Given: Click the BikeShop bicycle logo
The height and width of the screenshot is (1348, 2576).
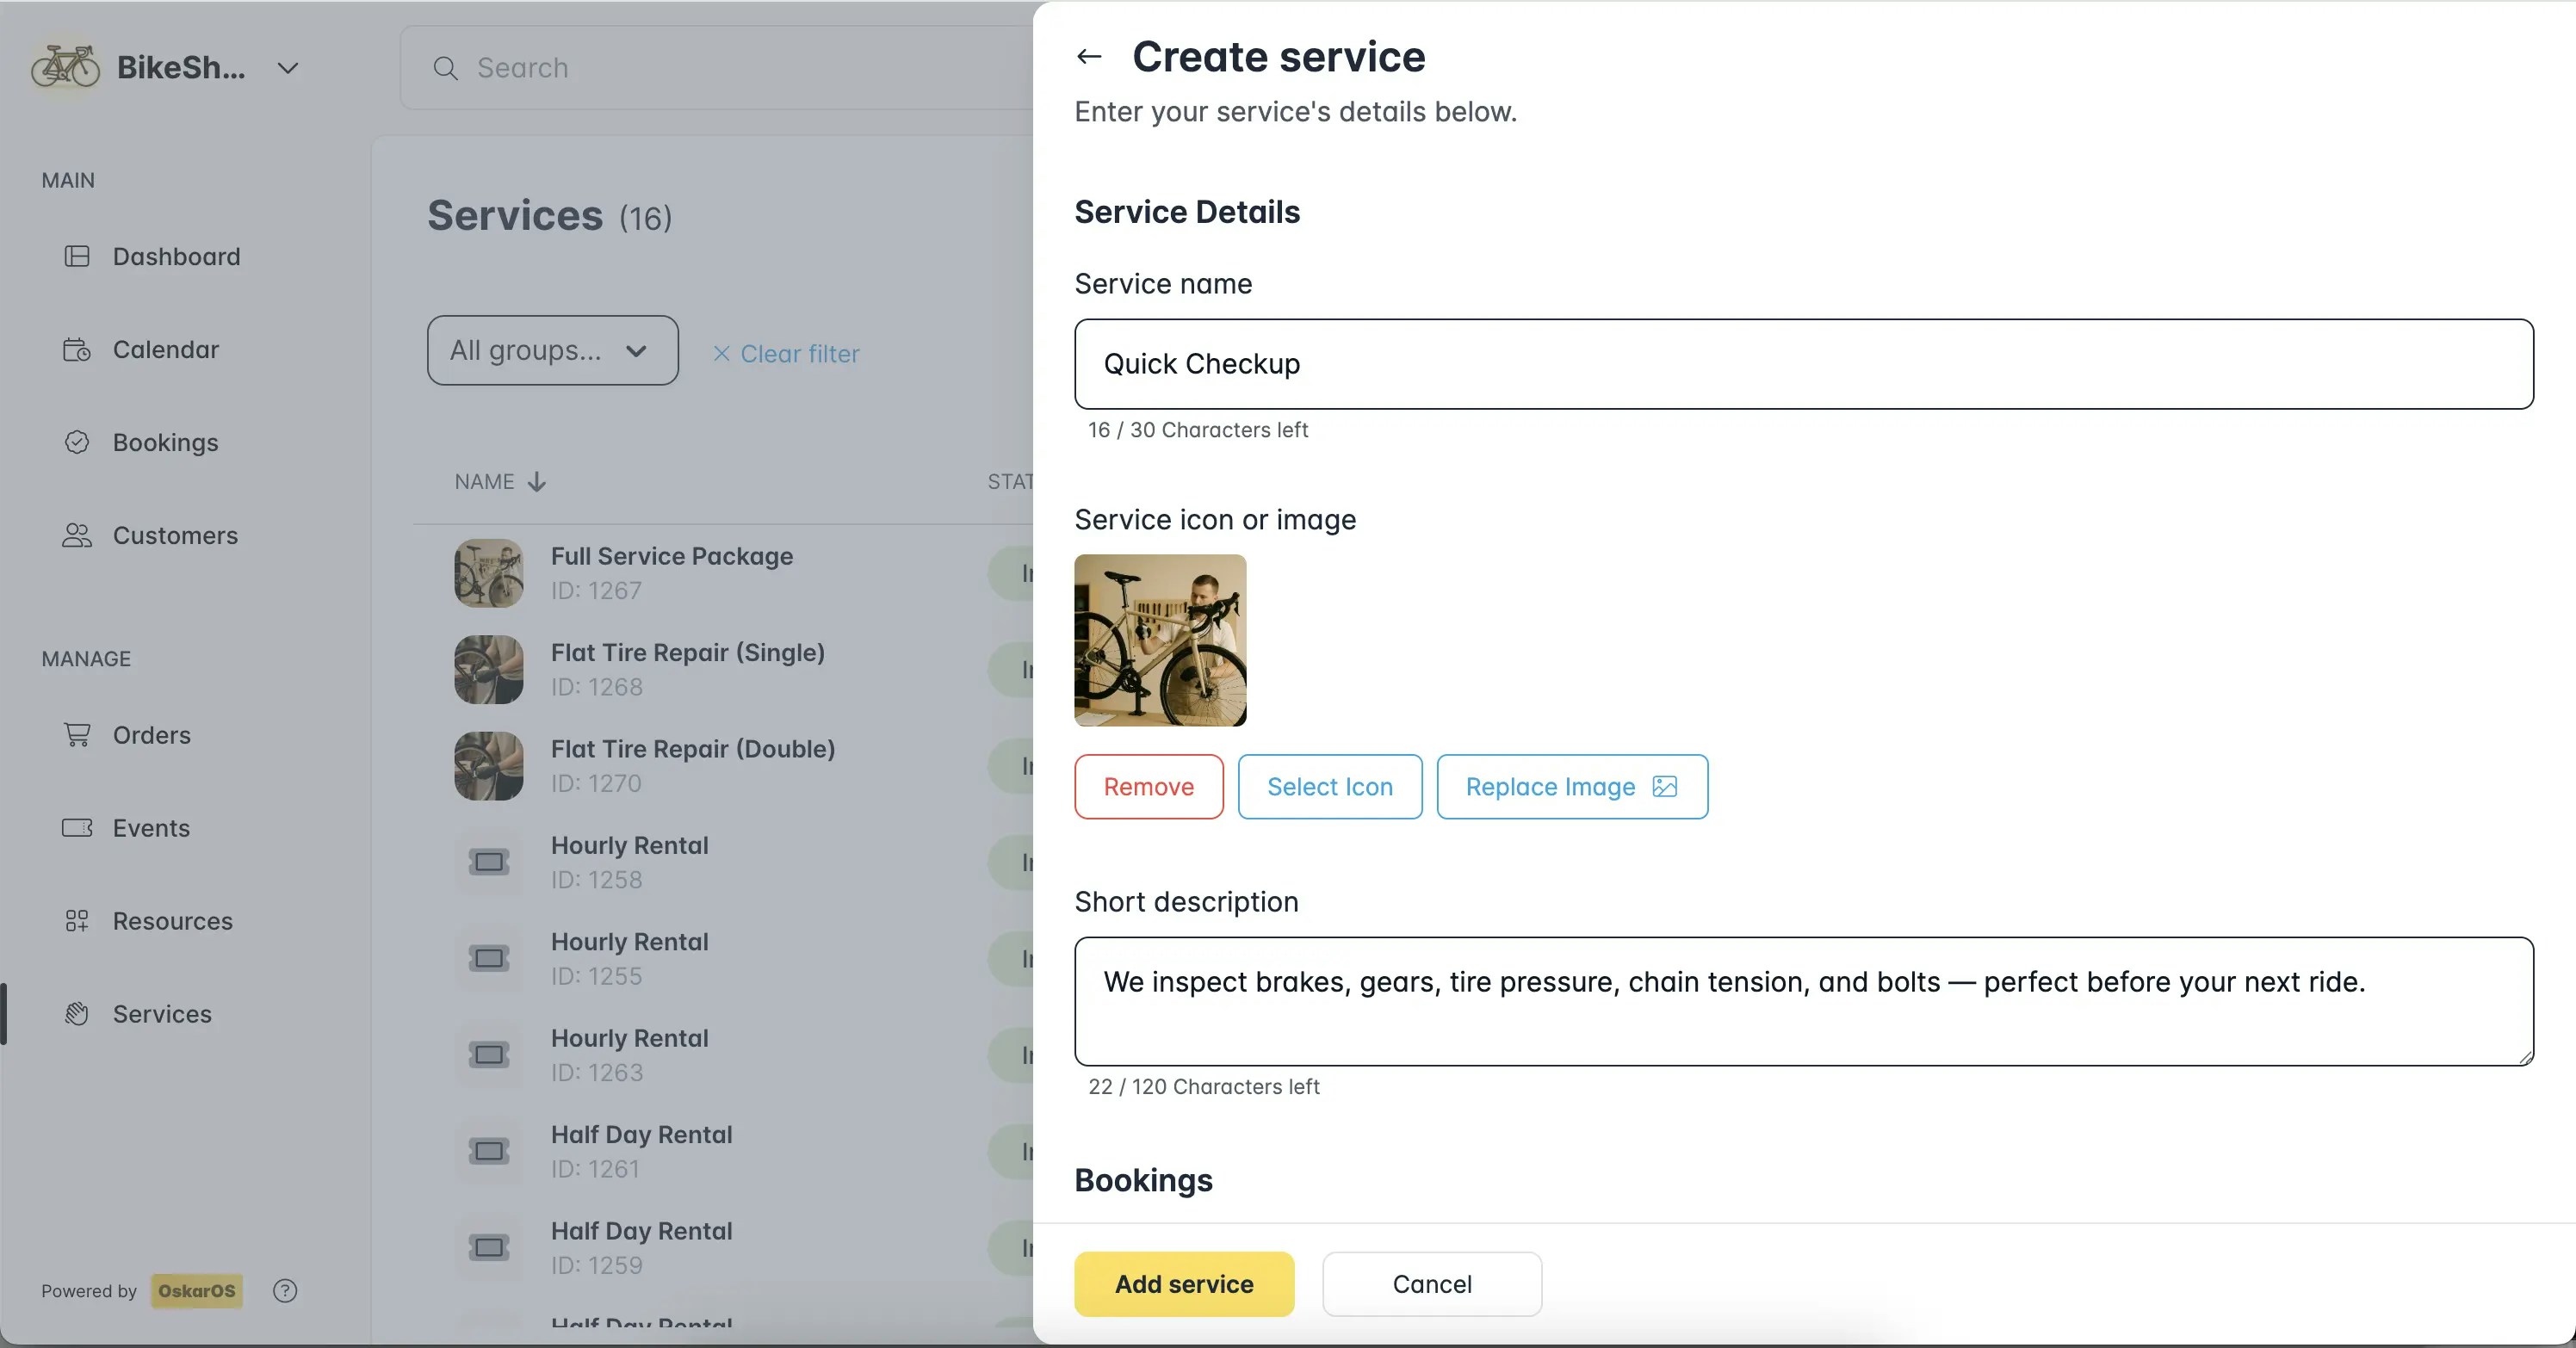Looking at the screenshot, I should pos(65,67).
